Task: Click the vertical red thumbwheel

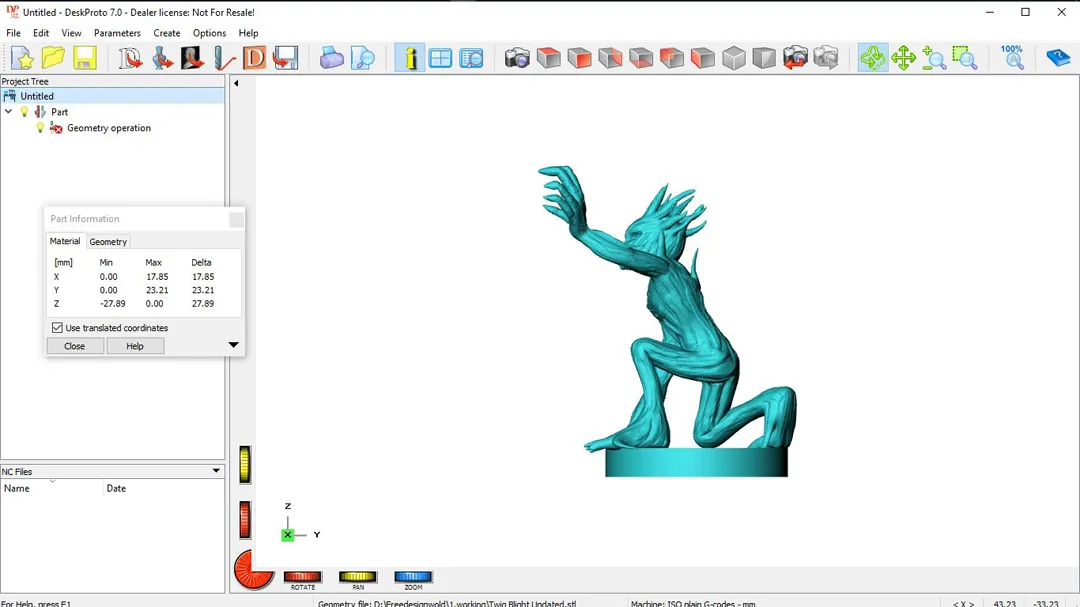Action: coord(245,519)
